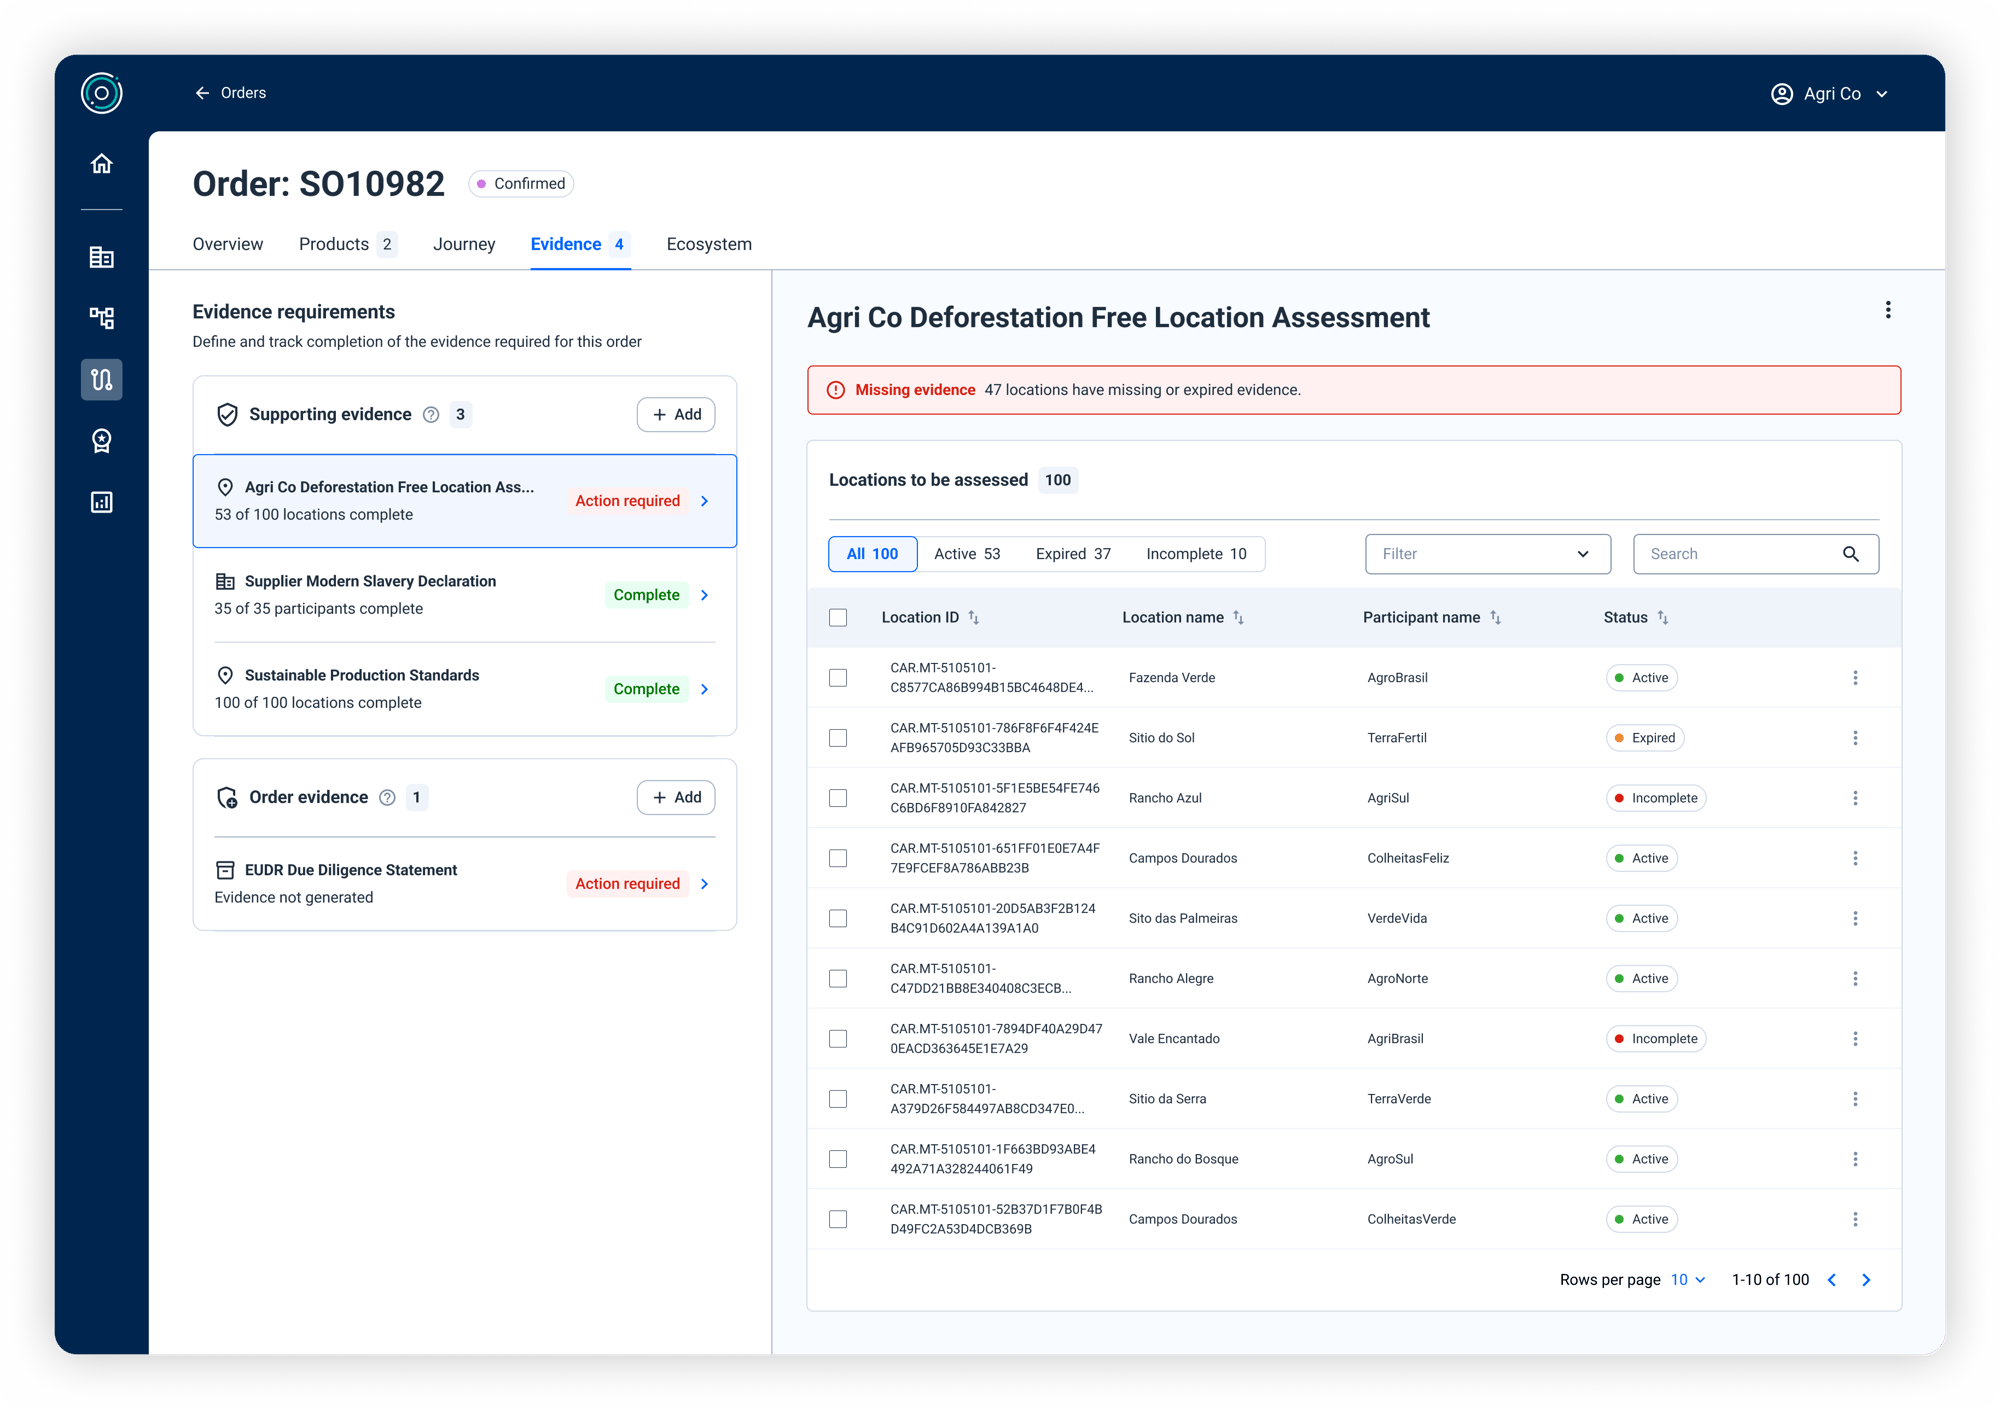Open Supplier Modern Slavery Declaration item
This screenshot has height=1409, width=2000.
pyautogui.click(x=465, y=595)
